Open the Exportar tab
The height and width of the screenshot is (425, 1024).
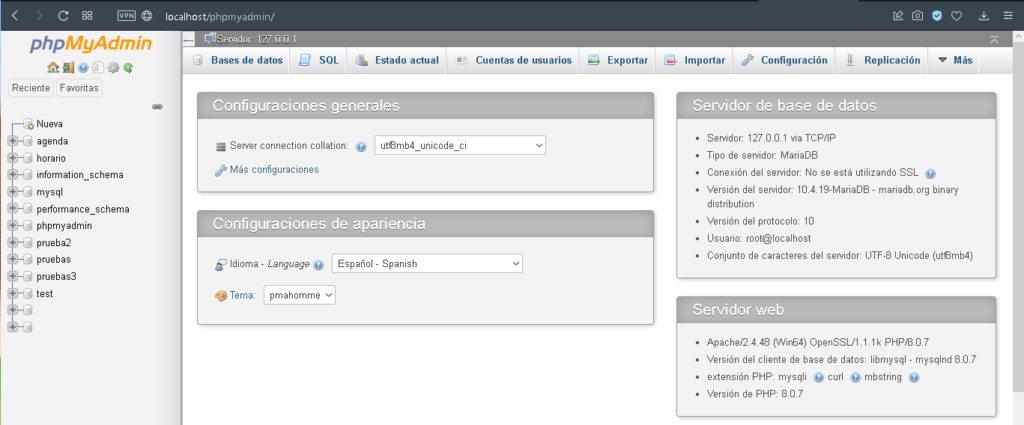[x=618, y=60]
